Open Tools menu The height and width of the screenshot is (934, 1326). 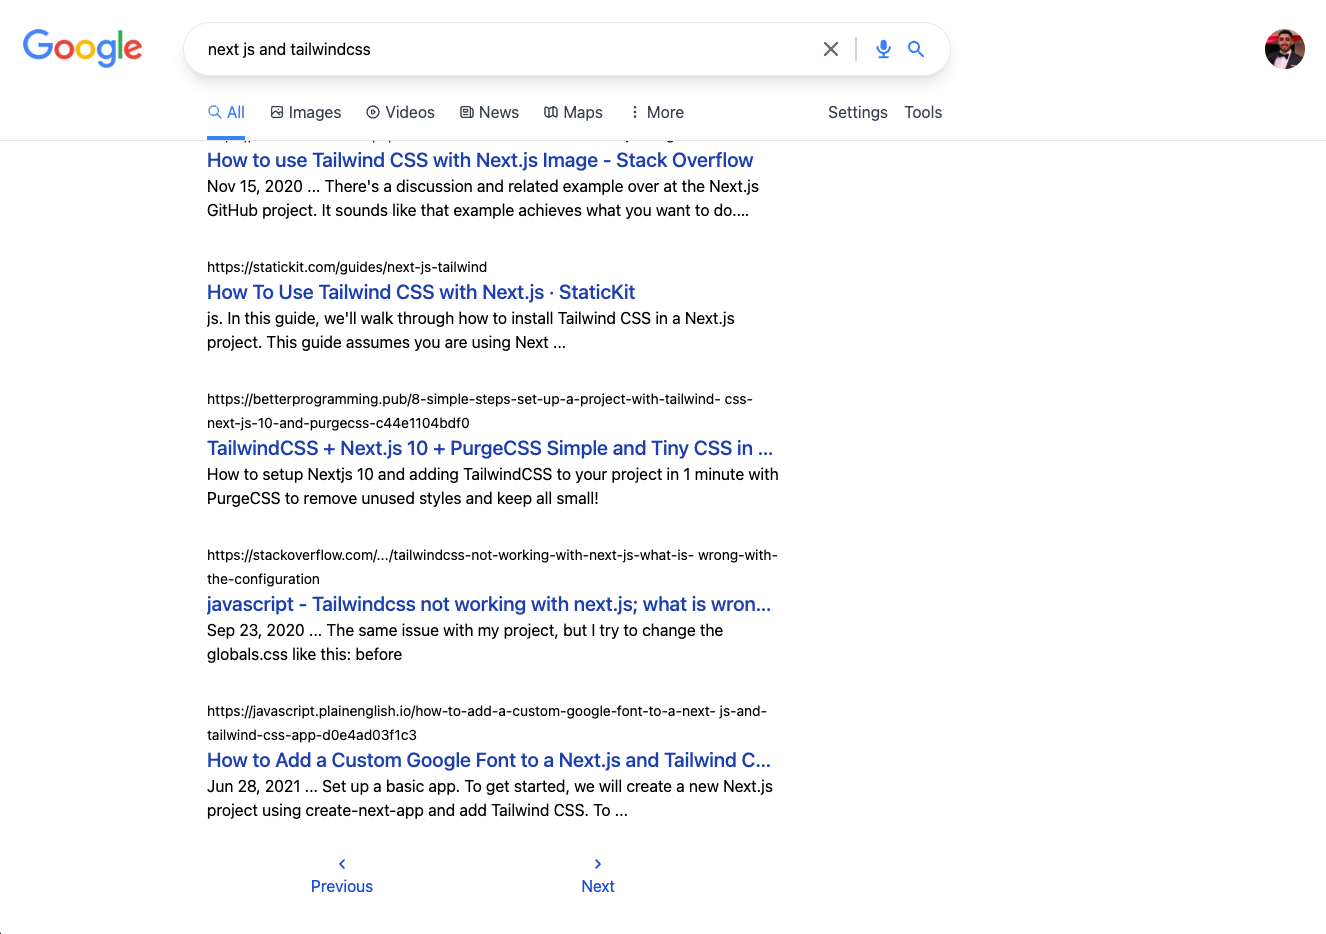pos(923,112)
